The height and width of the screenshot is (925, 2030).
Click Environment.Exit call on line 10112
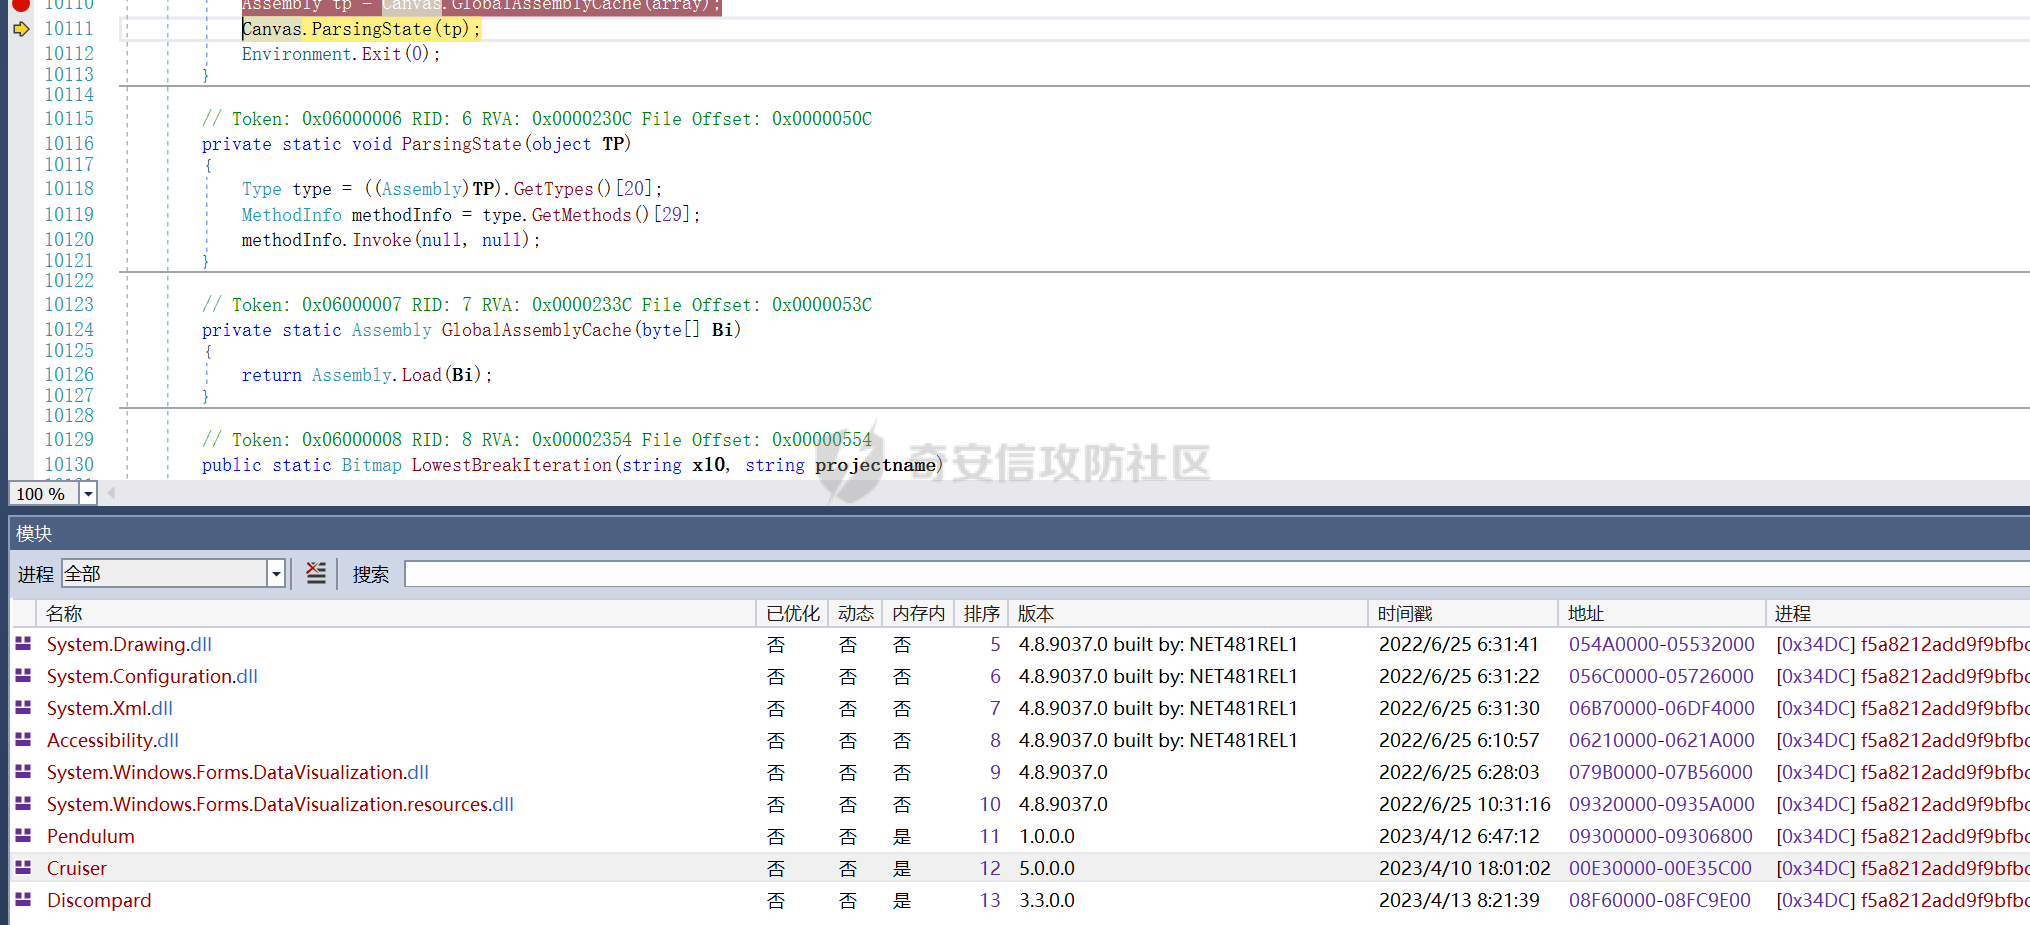tap(321, 54)
